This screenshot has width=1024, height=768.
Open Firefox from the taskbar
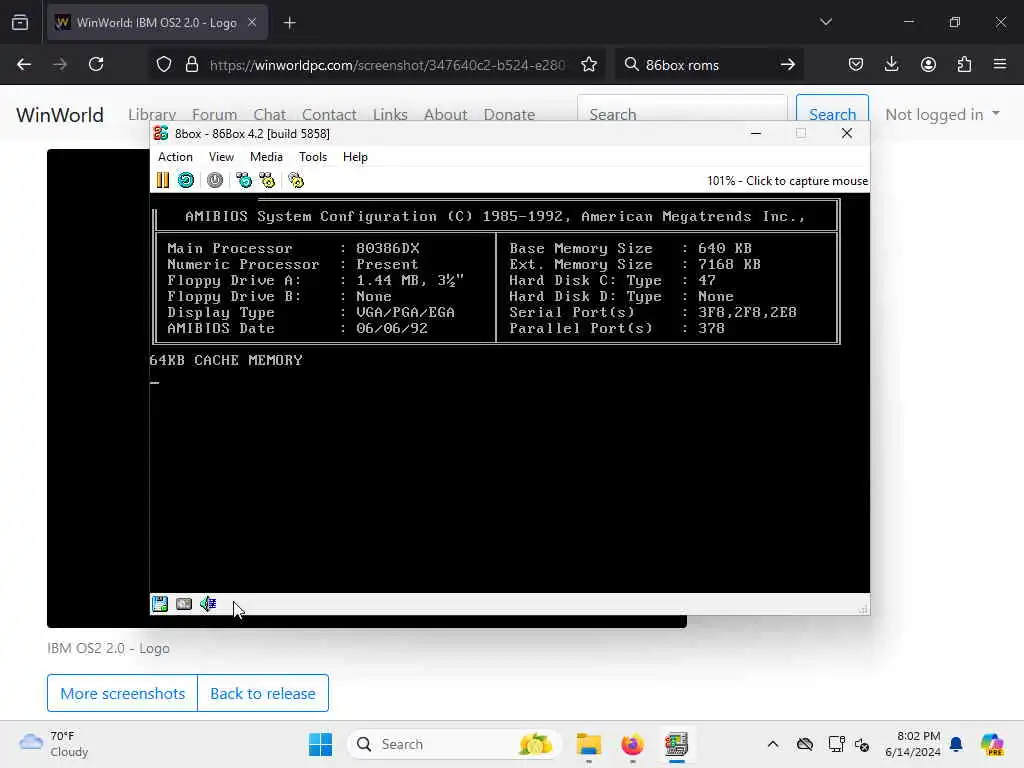click(x=632, y=744)
